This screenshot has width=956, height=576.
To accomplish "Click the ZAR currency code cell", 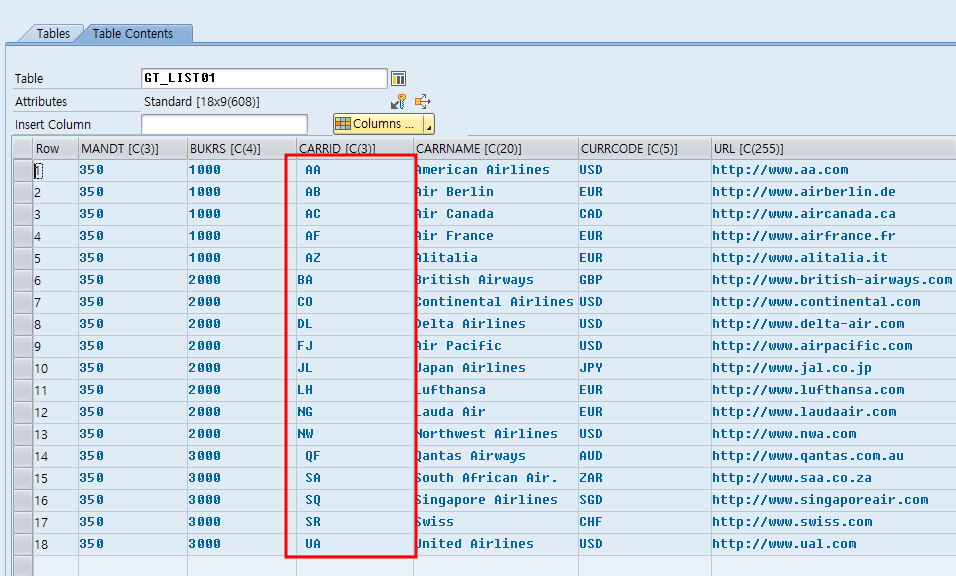I will click(644, 478).
